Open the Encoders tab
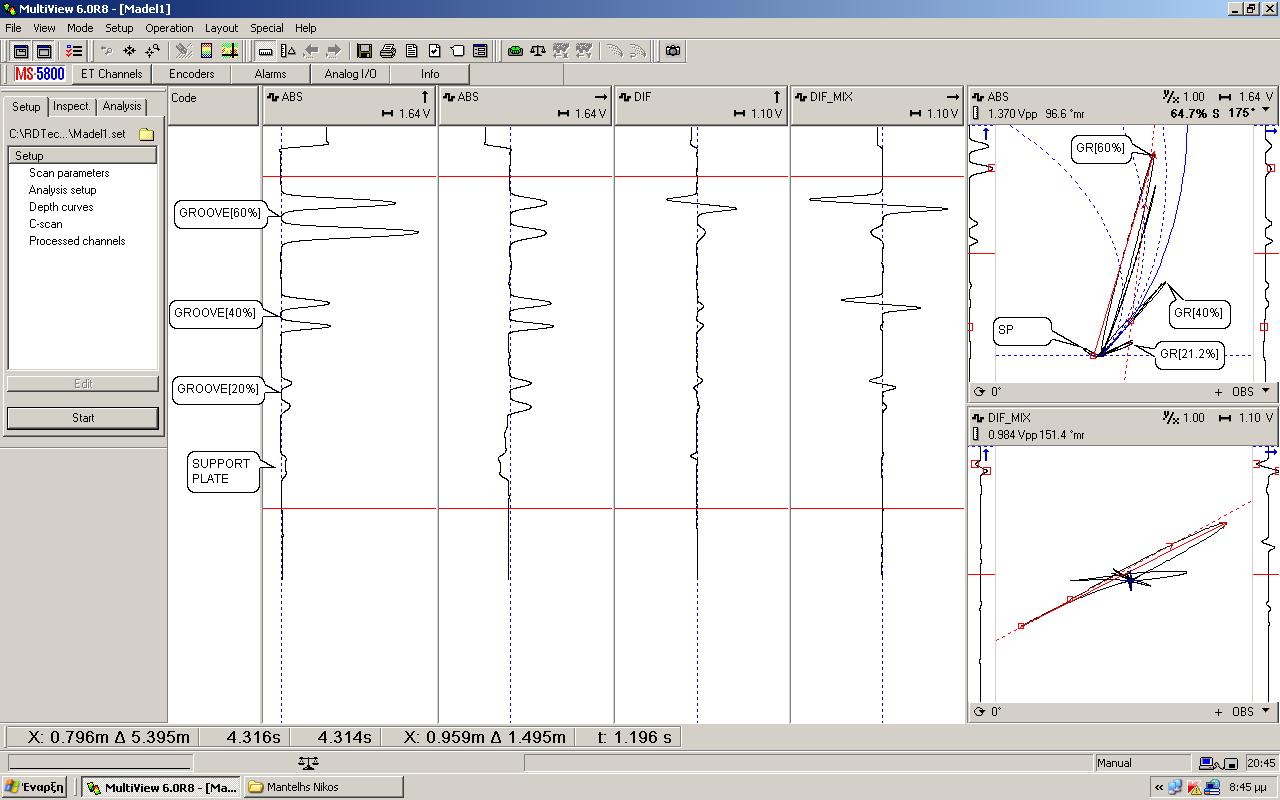This screenshot has height=800, width=1280. tap(191, 74)
